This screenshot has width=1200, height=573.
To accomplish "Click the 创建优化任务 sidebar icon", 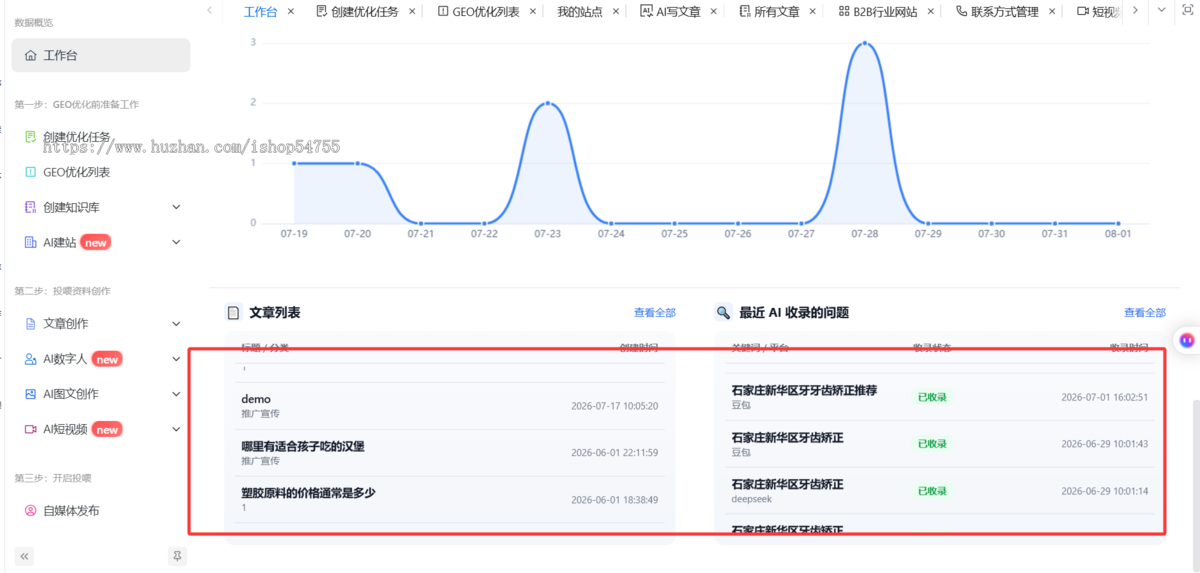I will pyautogui.click(x=30, y=137).
